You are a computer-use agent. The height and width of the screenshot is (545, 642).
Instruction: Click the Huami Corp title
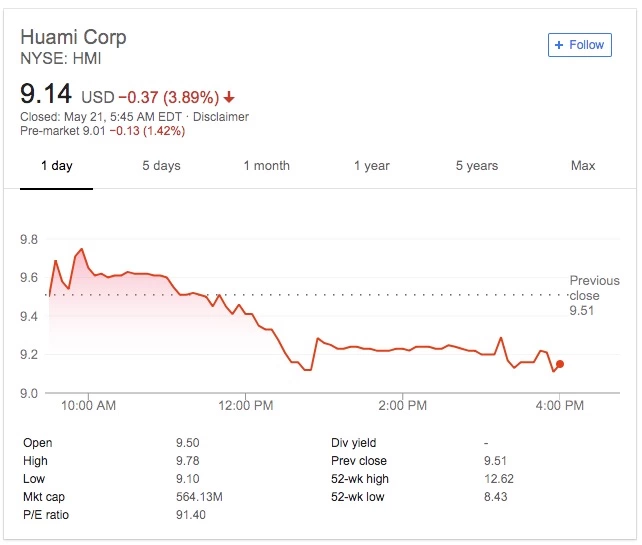73,38
